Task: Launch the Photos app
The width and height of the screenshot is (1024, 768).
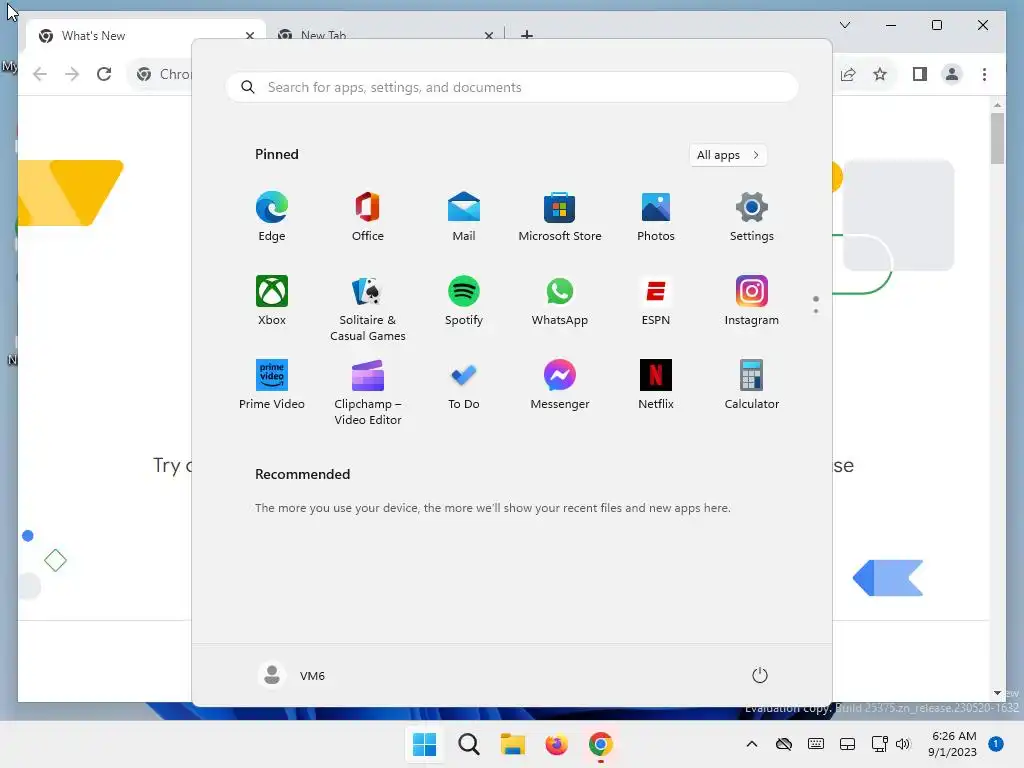Action: click(656, 216)
